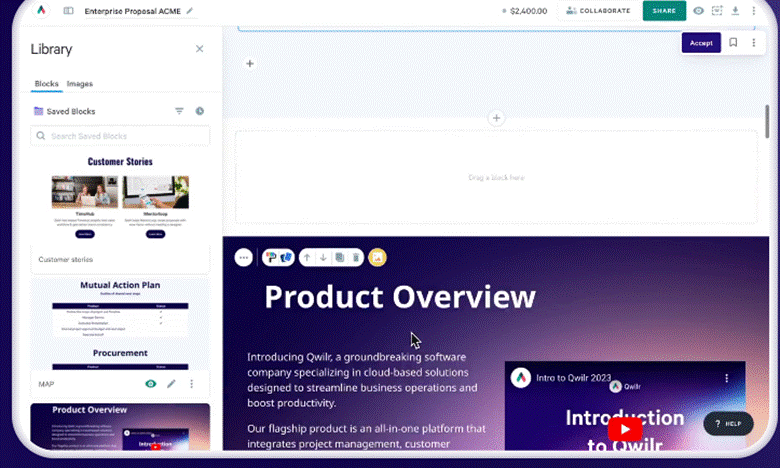This screenshot has height=468, width=780.
Task: Open the filter options for Saved Blocks
Action: pos(179,111)
